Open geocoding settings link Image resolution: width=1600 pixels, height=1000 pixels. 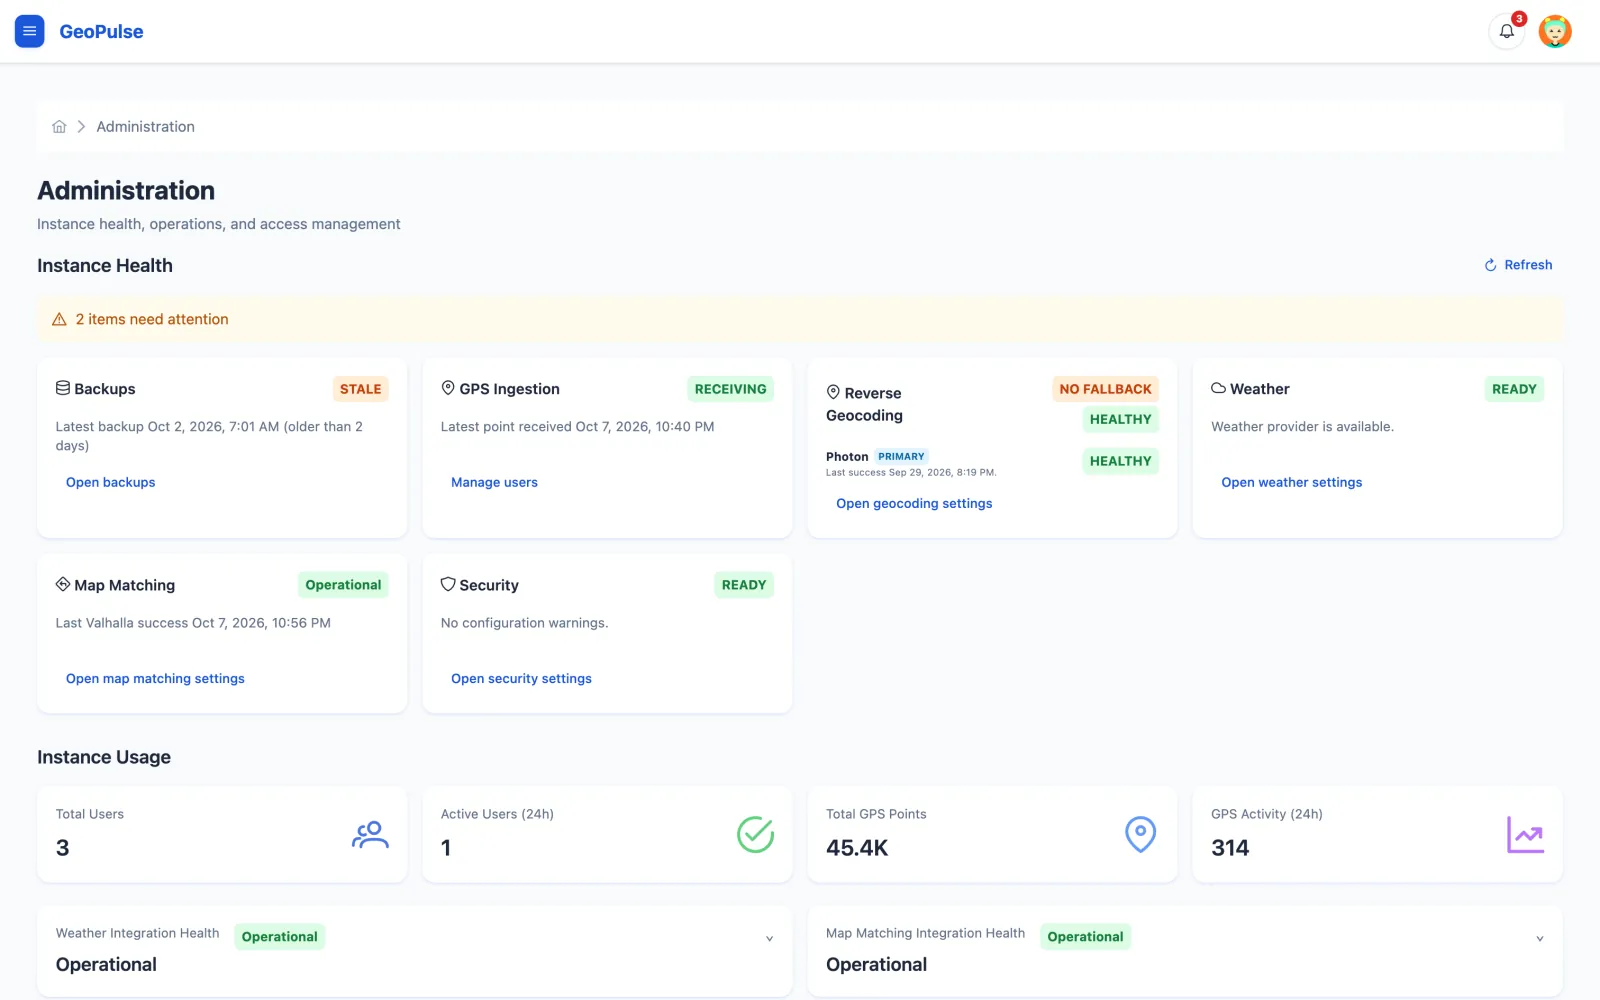coord(914,503)
